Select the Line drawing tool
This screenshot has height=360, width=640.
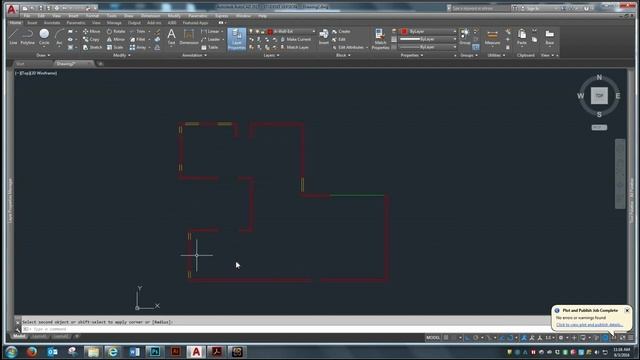pyautogui.click(x=13, y=37)
